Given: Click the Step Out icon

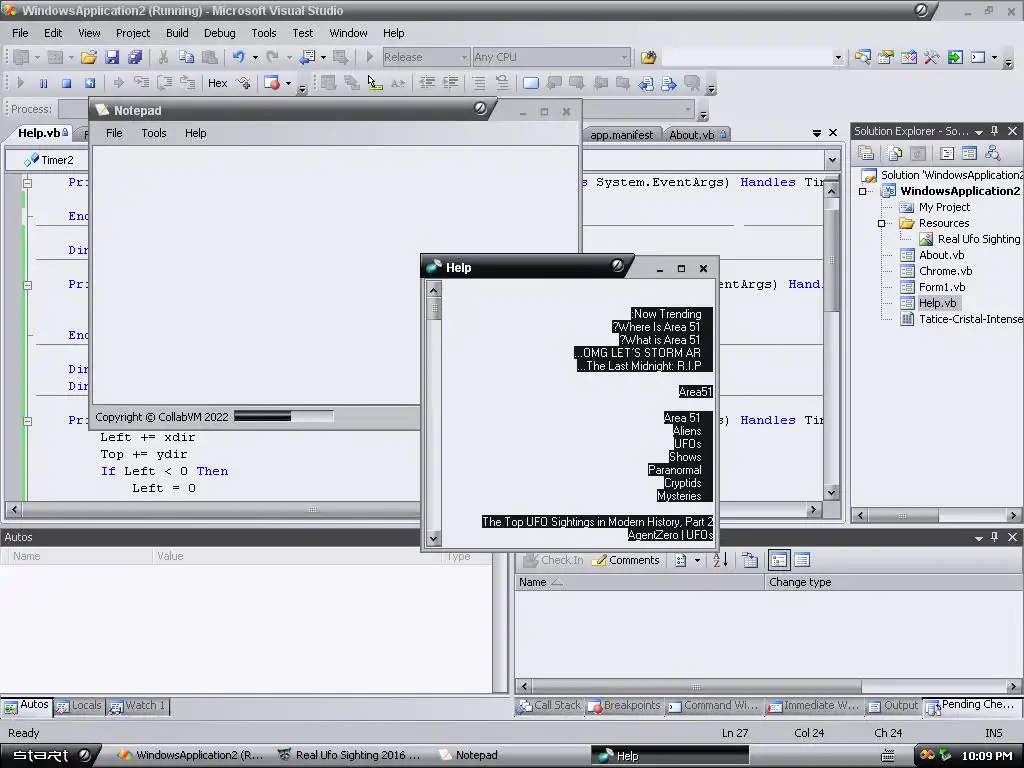Looking at the screenshot, I should (187, 83).
